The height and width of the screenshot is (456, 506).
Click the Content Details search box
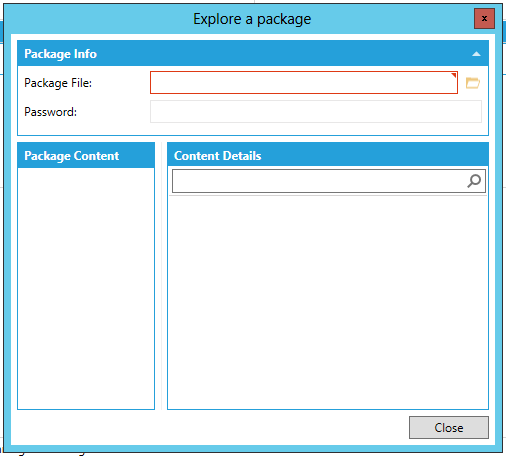click(x=329, y=181)
